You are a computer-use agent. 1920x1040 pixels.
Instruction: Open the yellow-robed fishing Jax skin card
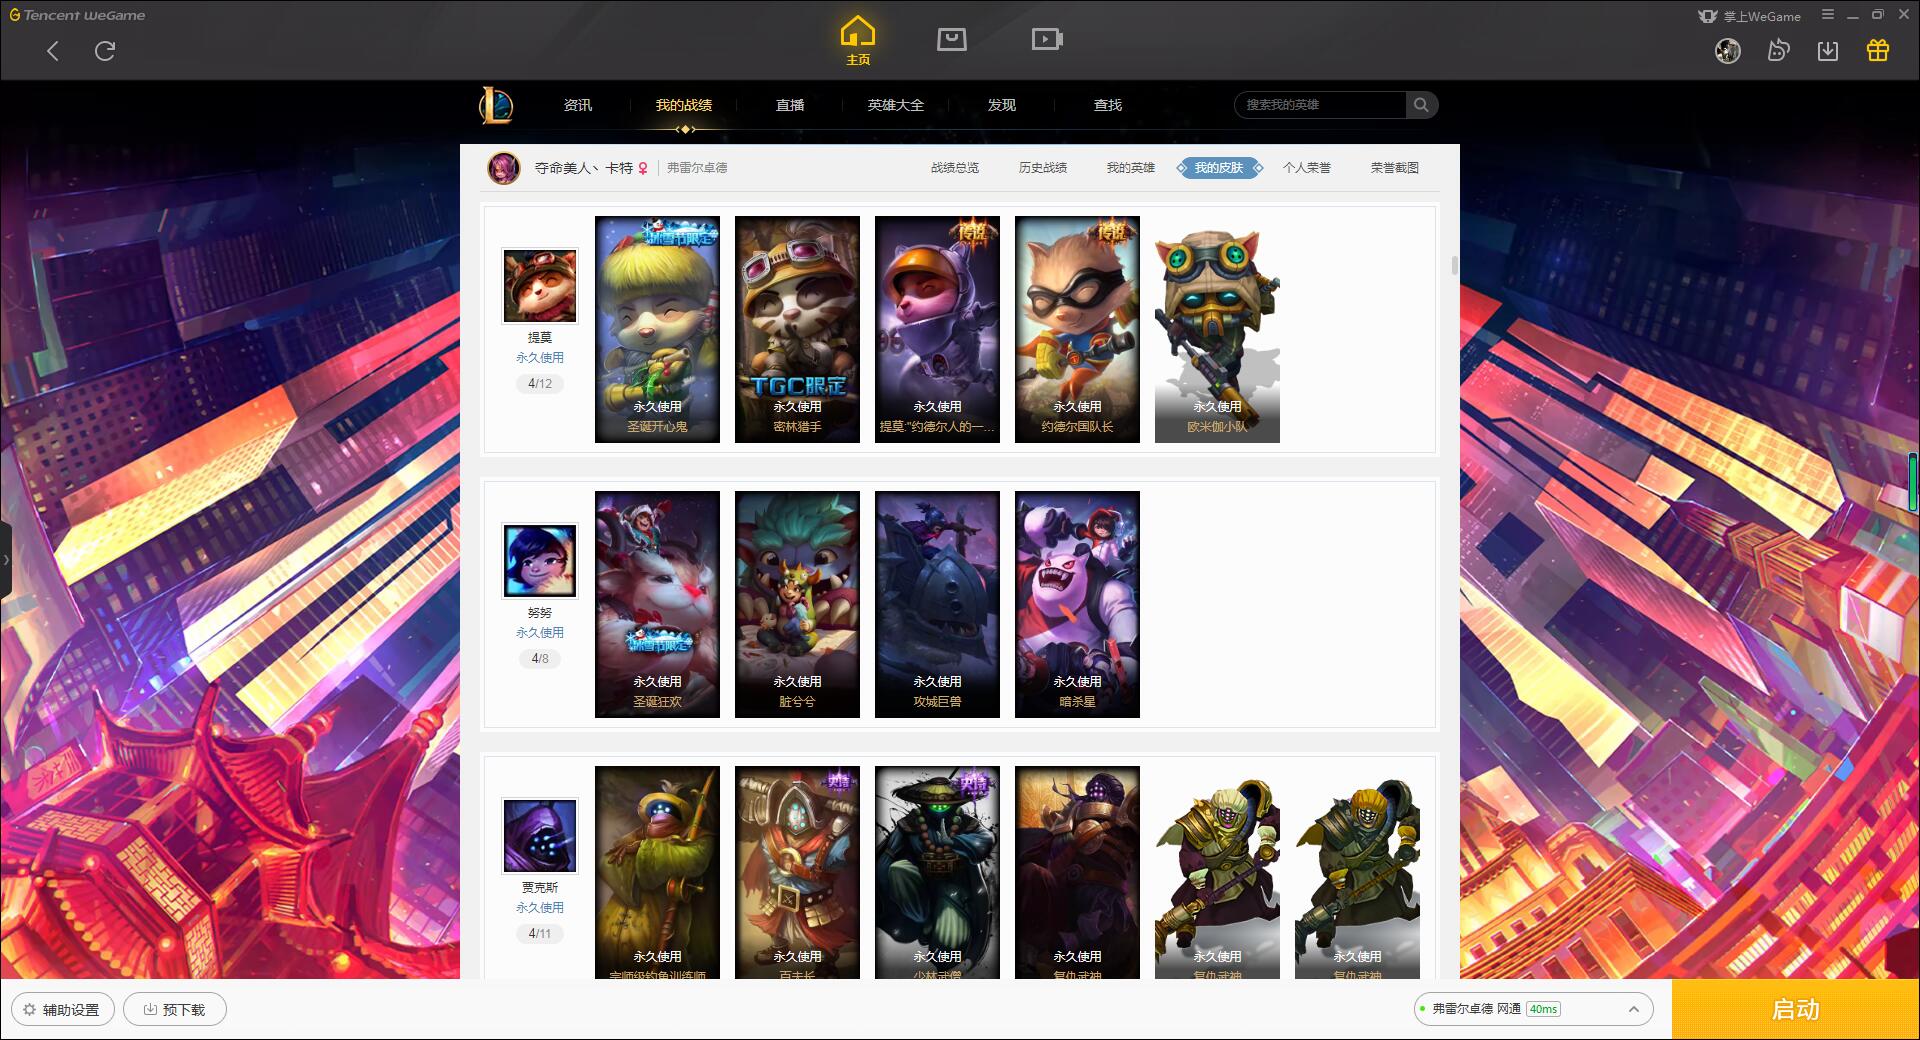657,872
